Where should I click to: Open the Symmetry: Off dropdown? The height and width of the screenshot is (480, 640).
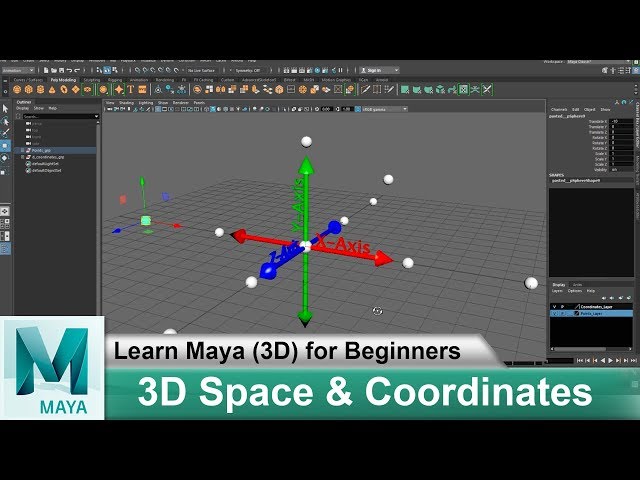click(x=250, y=71)
